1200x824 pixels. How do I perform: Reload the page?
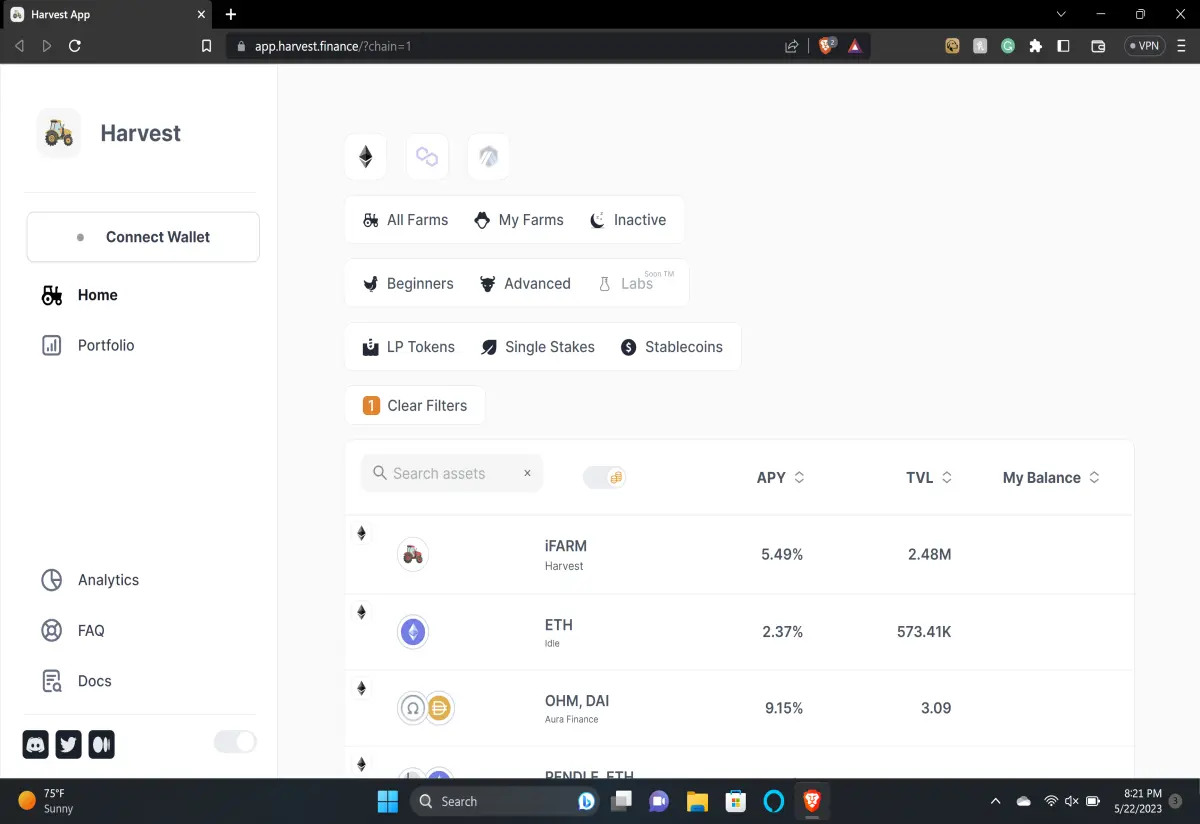coord(75,46)
